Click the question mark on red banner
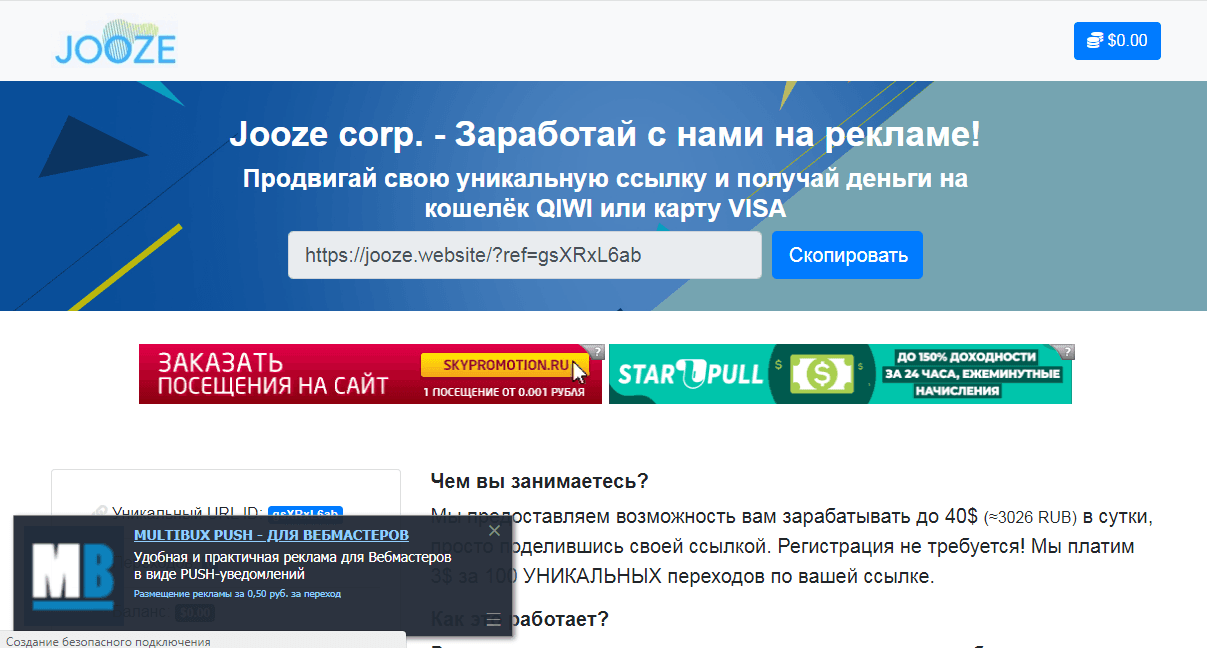Screen dimensions: 1207x648 coord(597,351)
